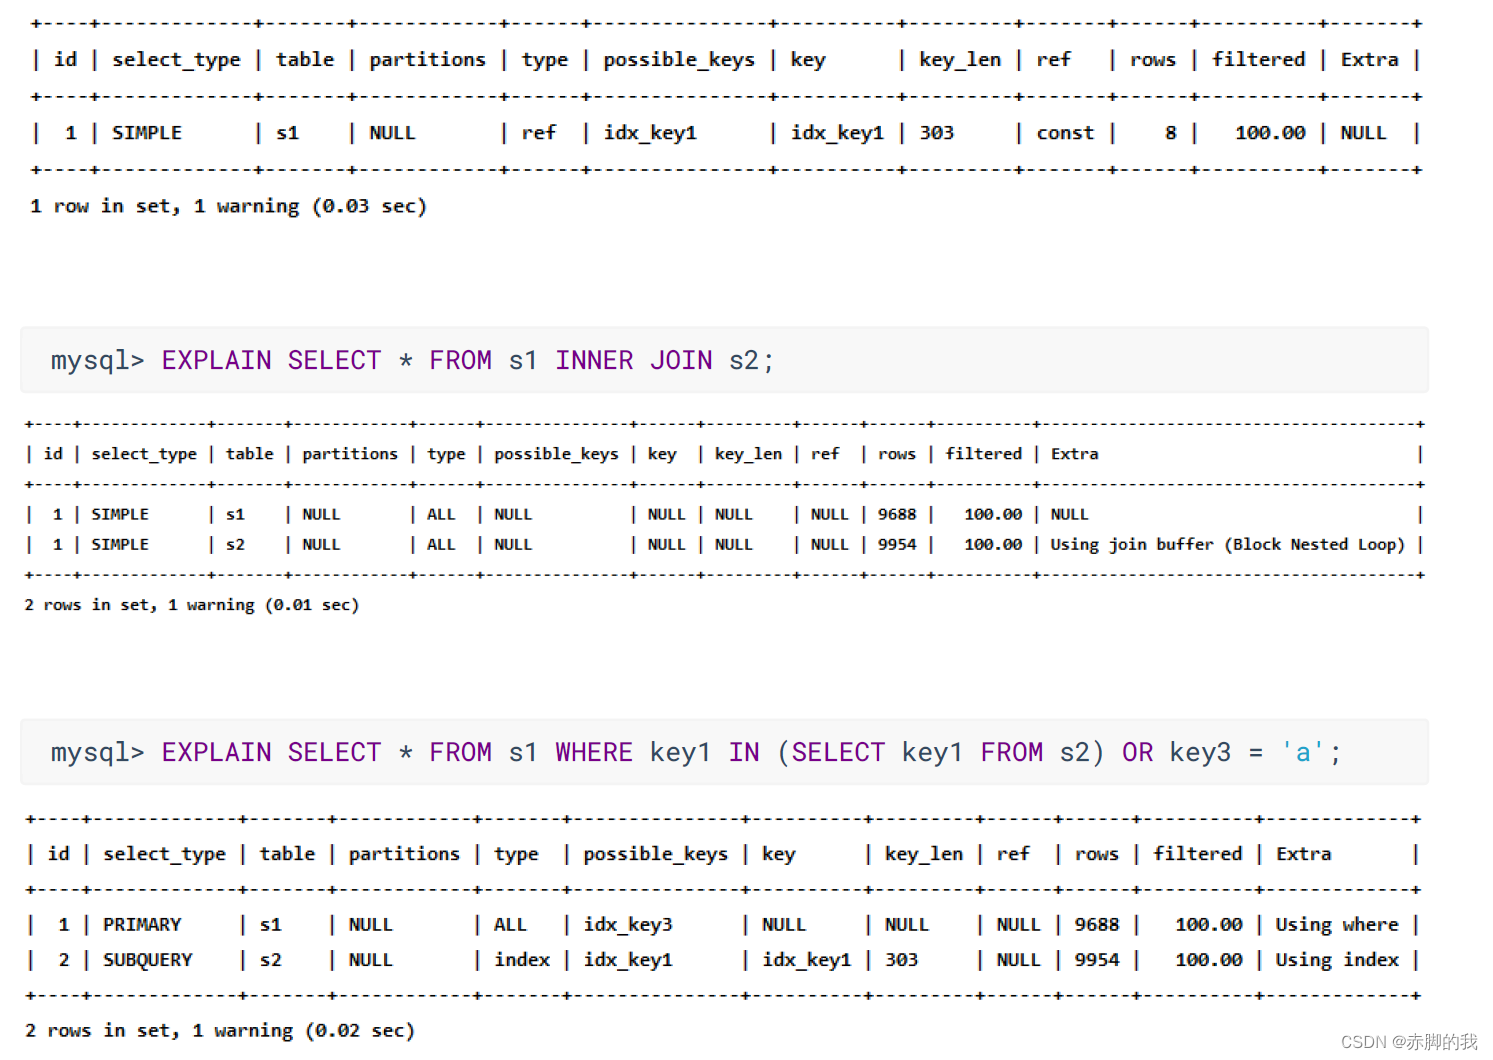Select the '2 rows in set, 1 warning (0.02 sec)' line
This screenshot has height=1060, width=1493.
[220, 1031]
